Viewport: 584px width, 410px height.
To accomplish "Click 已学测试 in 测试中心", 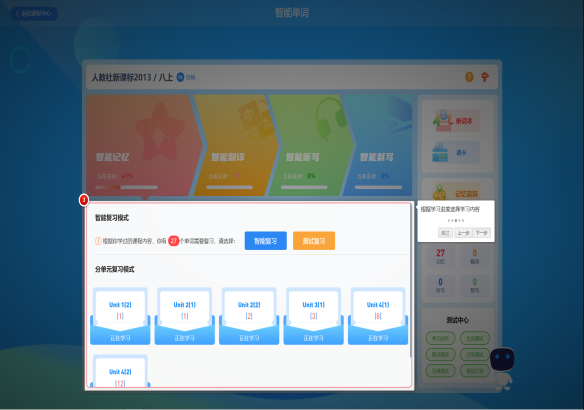I will click(x=475, y=355).
